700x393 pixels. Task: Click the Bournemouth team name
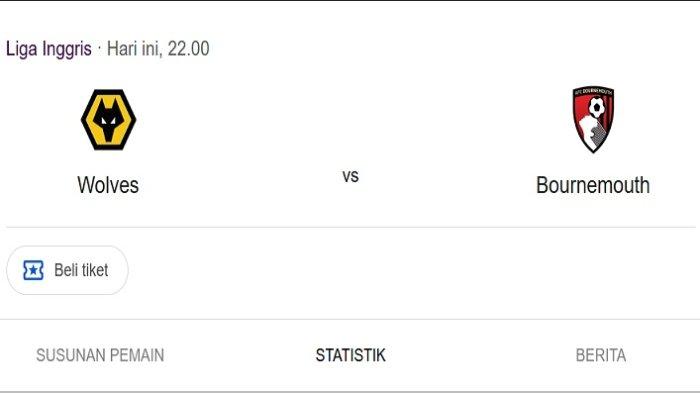[593, 185]
